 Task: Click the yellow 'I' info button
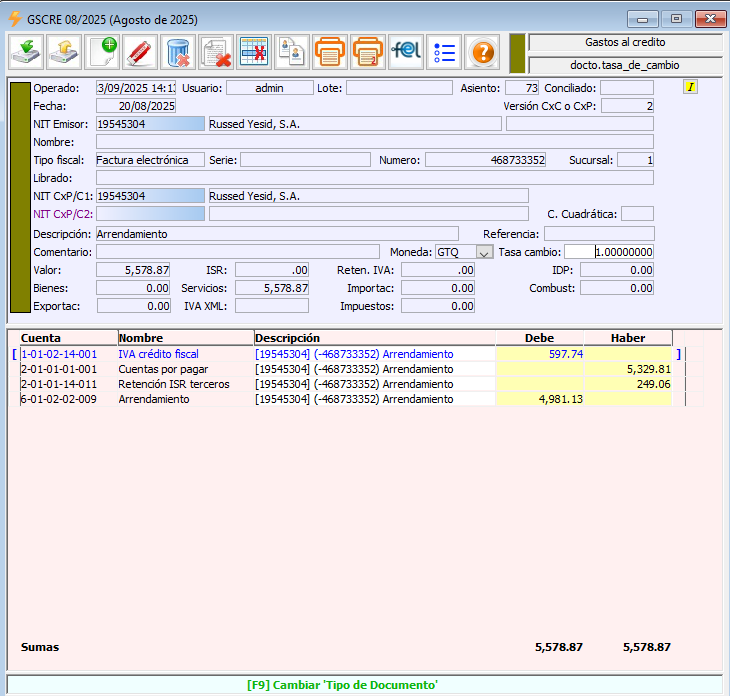690,87
